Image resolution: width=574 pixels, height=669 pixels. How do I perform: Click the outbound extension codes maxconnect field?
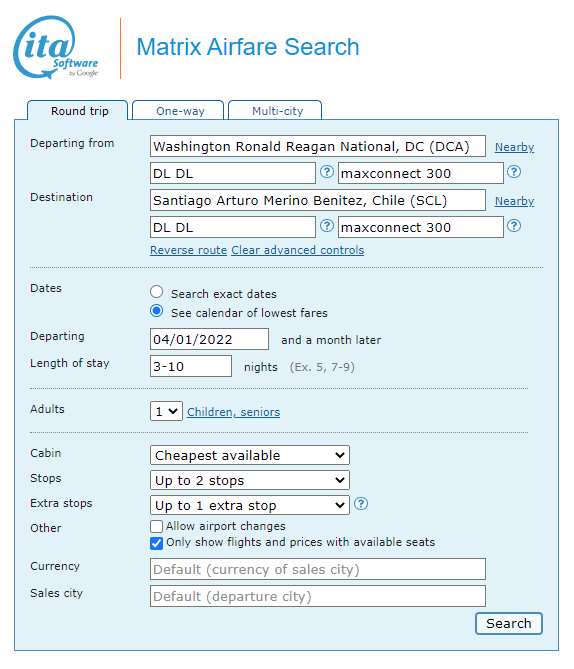[421, 173]
